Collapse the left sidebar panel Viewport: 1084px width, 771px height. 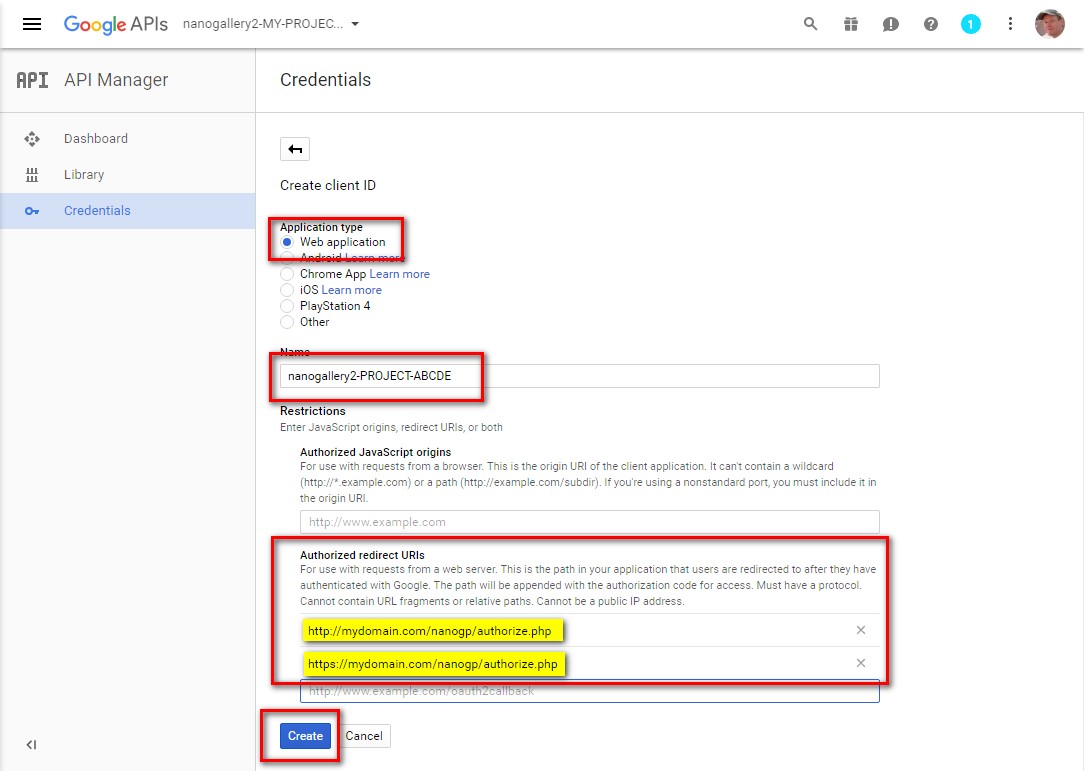(31, 744)
